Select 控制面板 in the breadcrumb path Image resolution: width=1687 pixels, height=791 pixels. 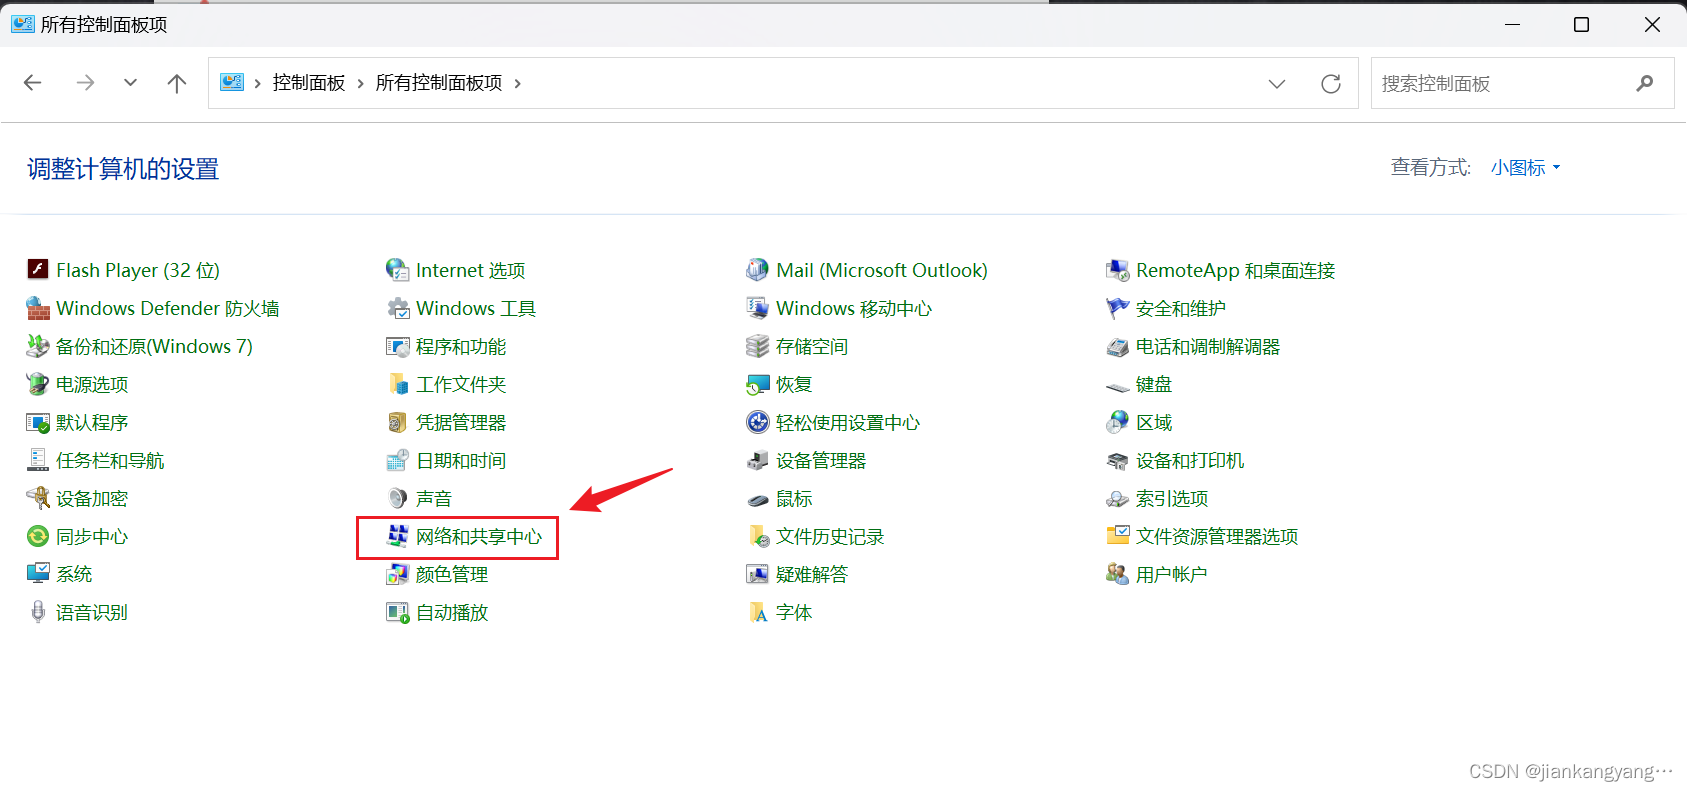(x=309, y=83)
